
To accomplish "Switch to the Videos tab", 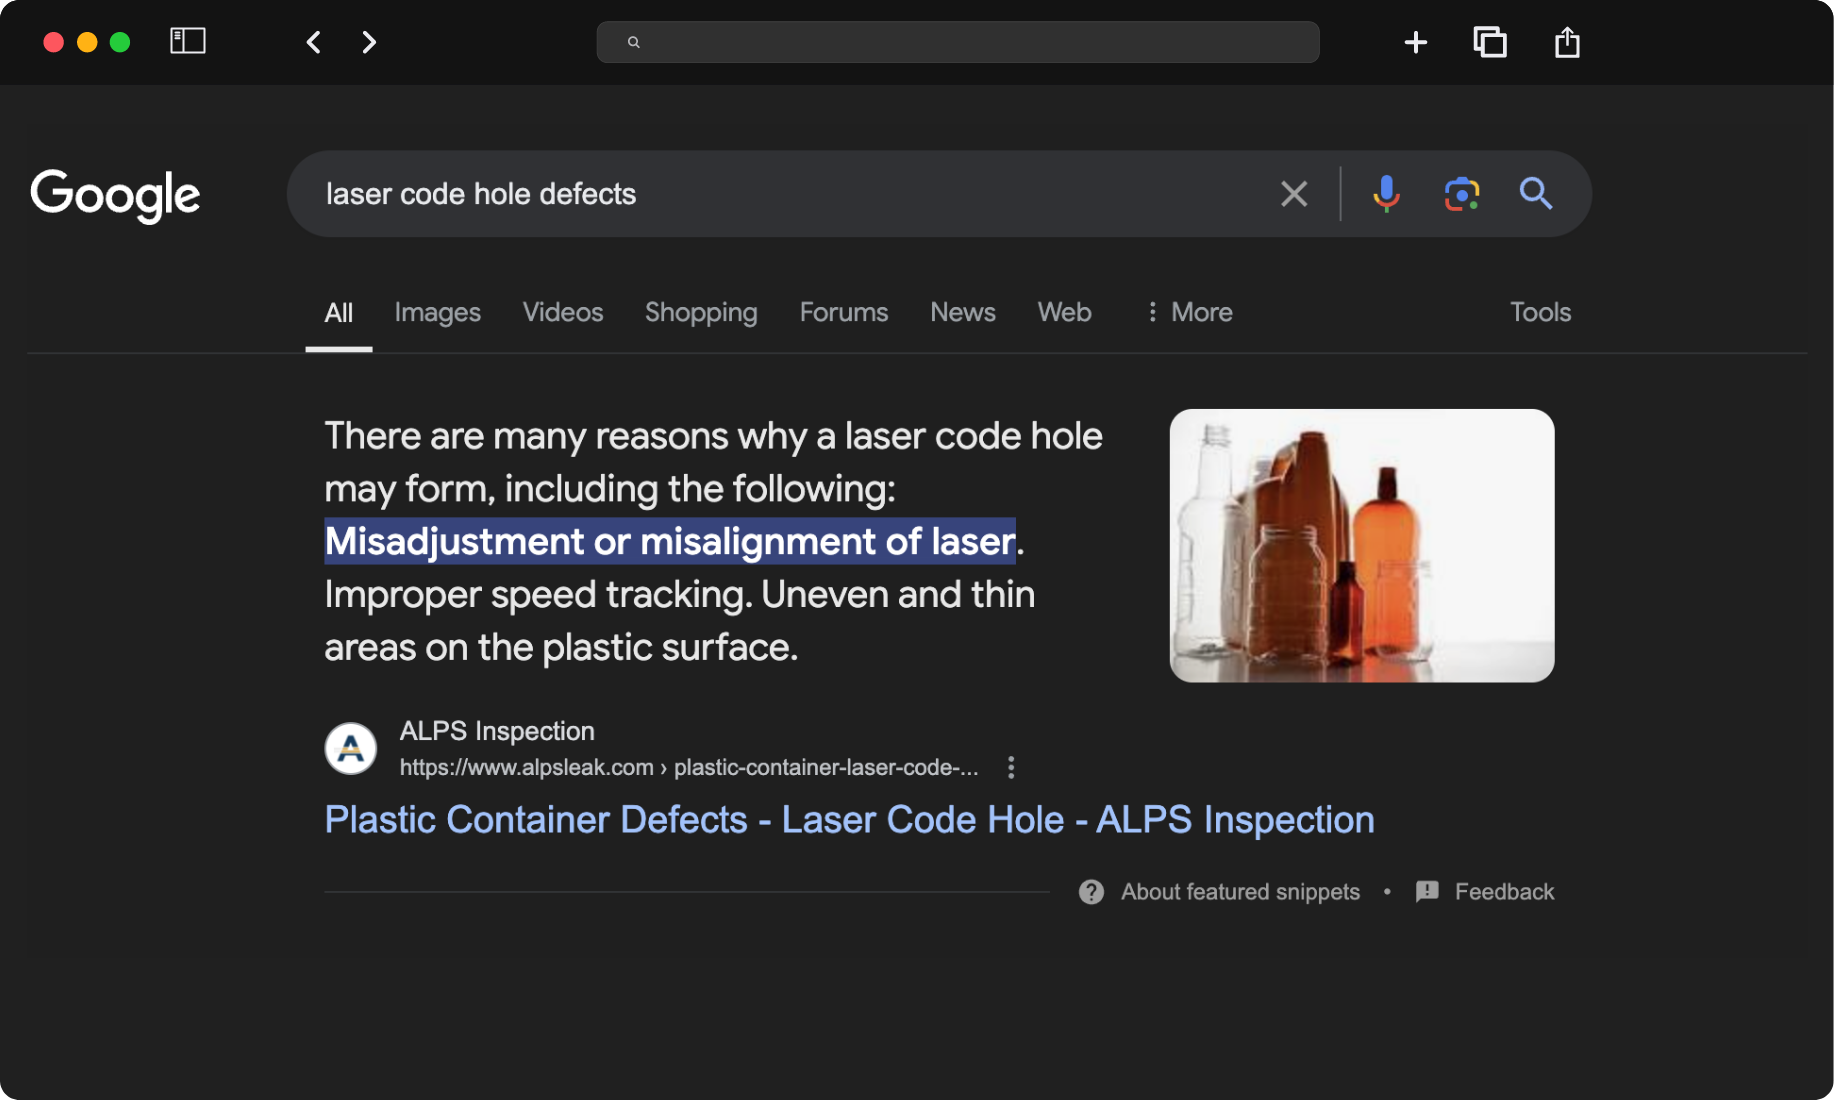I will (563, 313).
